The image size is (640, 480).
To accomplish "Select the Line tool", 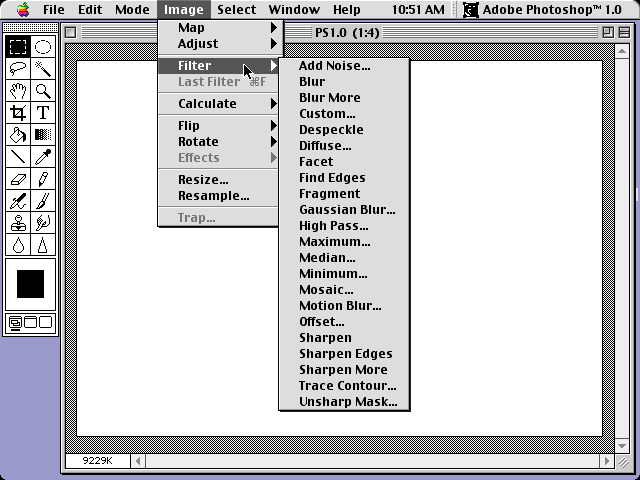I will (18, 157).
